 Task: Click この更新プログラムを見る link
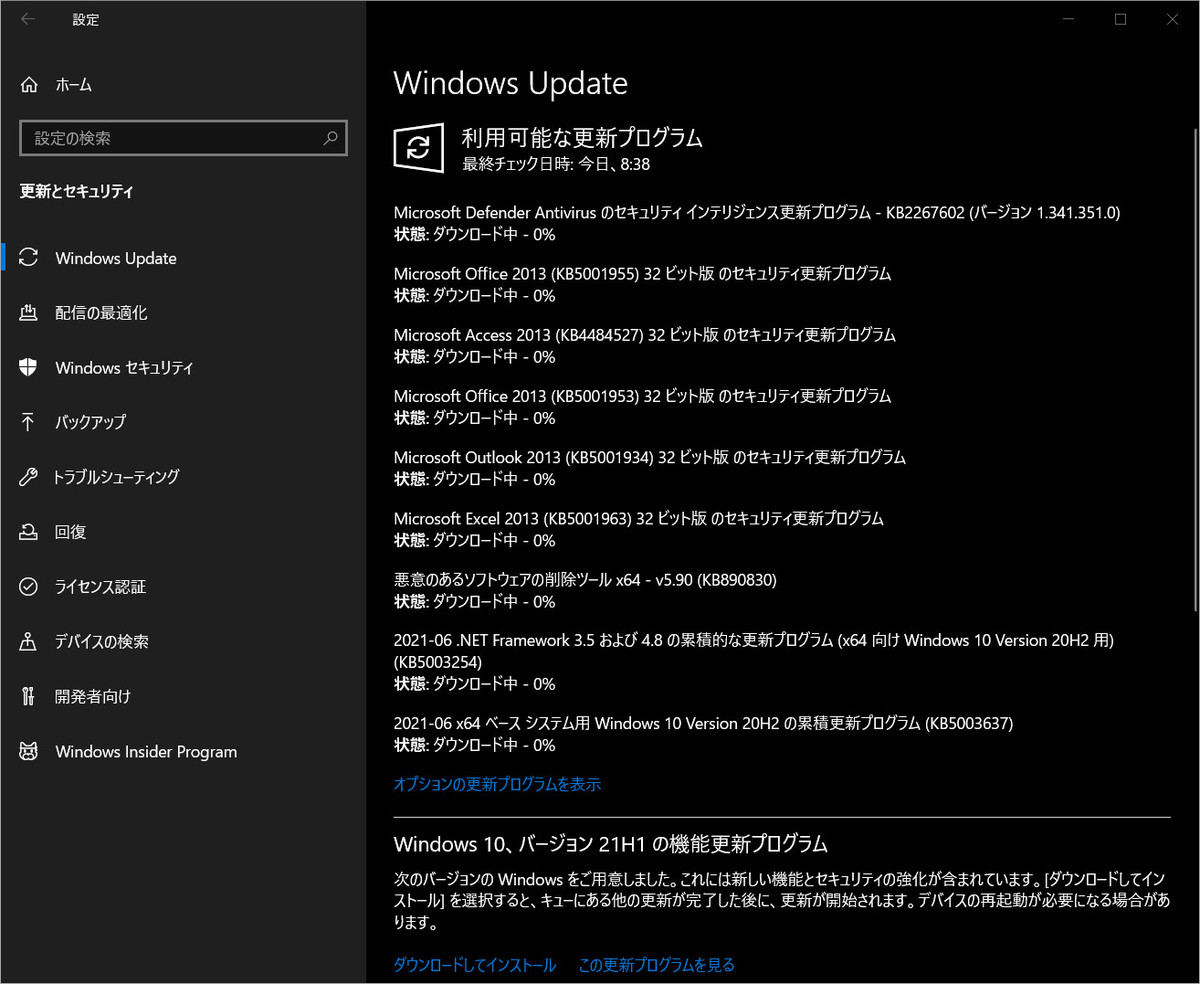[656, 965]
